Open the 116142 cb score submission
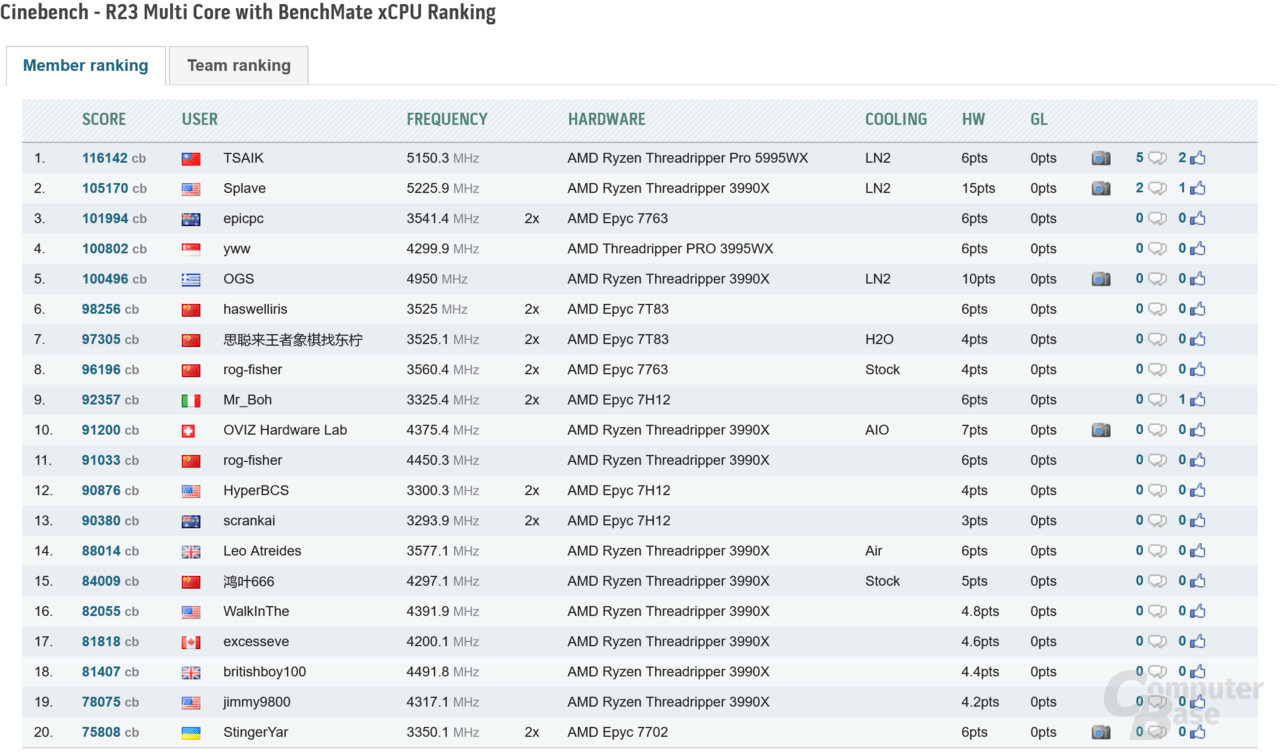1280x756 pixels. [114, 158]
